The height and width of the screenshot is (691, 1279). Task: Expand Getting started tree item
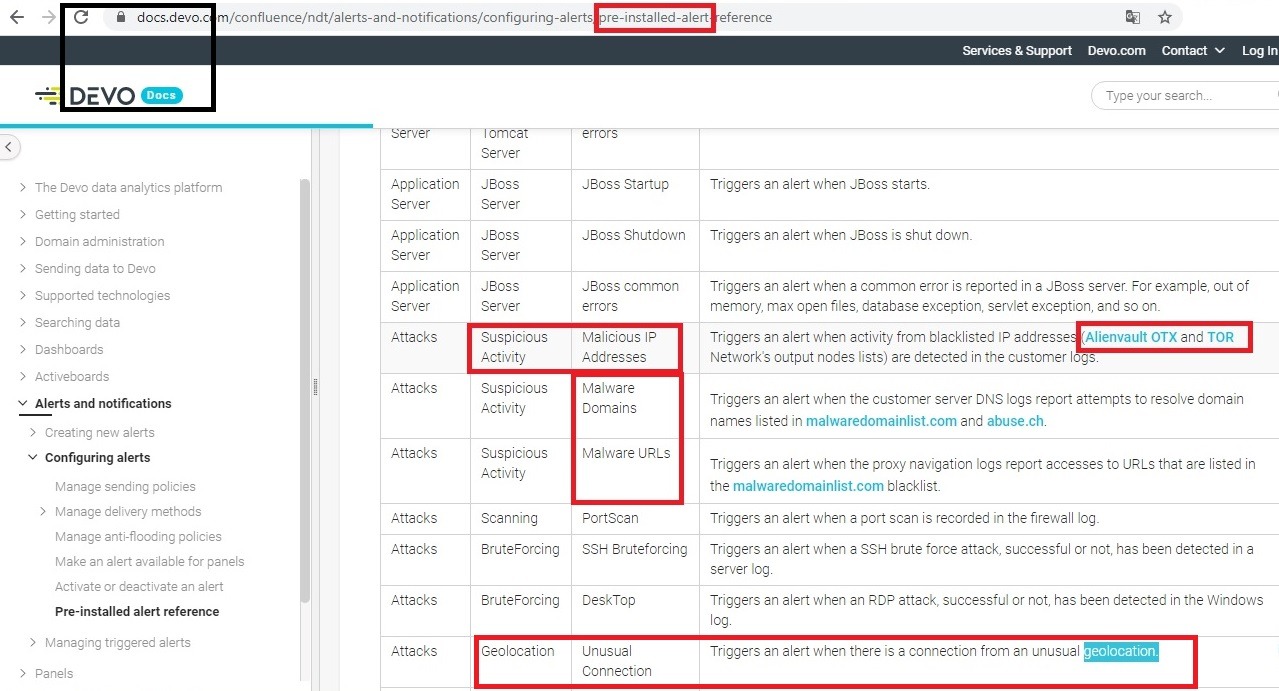24,214
